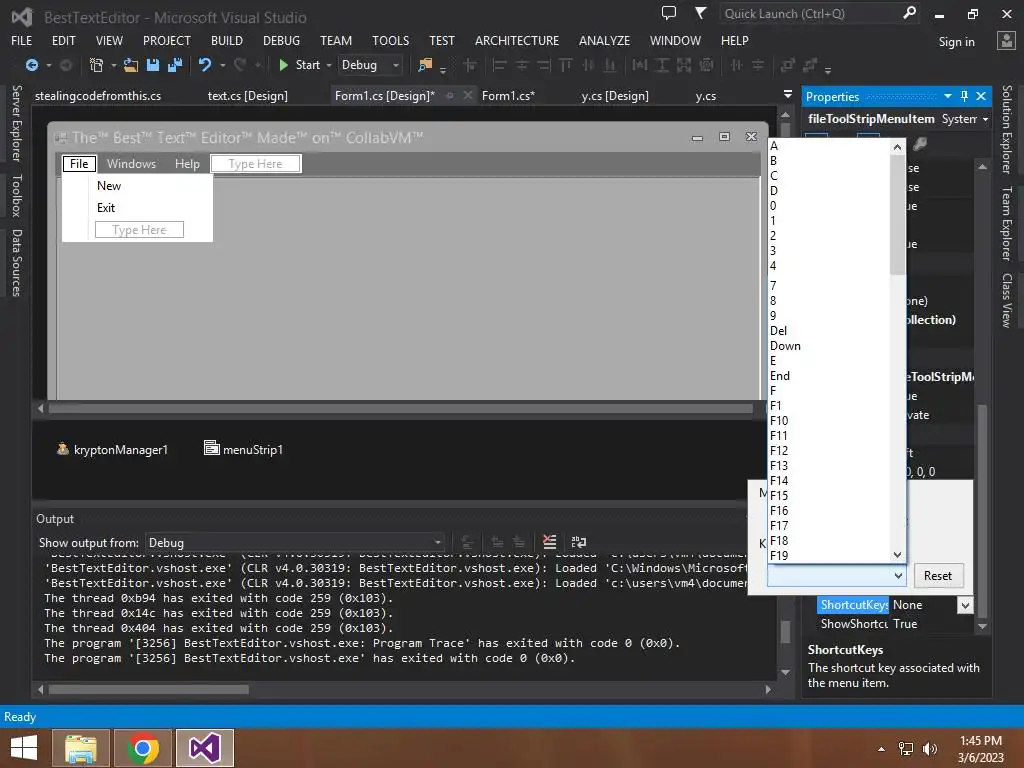Switch to y.cs [Design] tab
This screenshot has width=1024, height=768.
[615, 95]
